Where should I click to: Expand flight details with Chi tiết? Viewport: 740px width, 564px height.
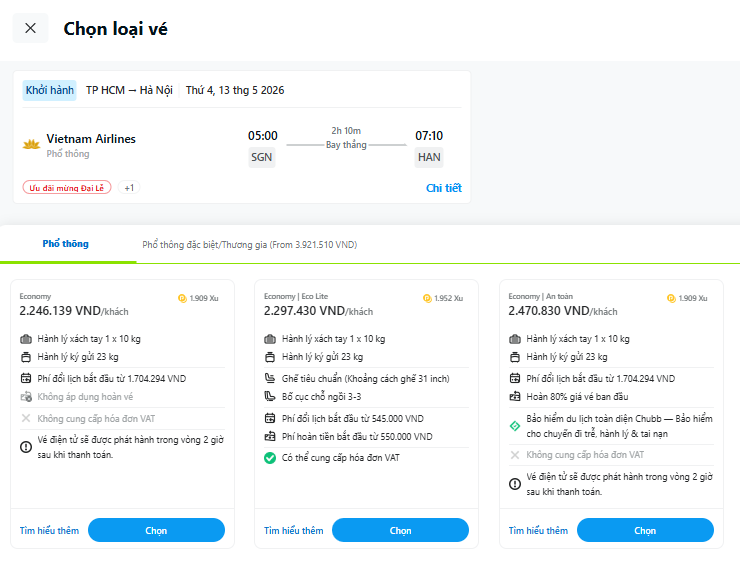click(443, 188)
